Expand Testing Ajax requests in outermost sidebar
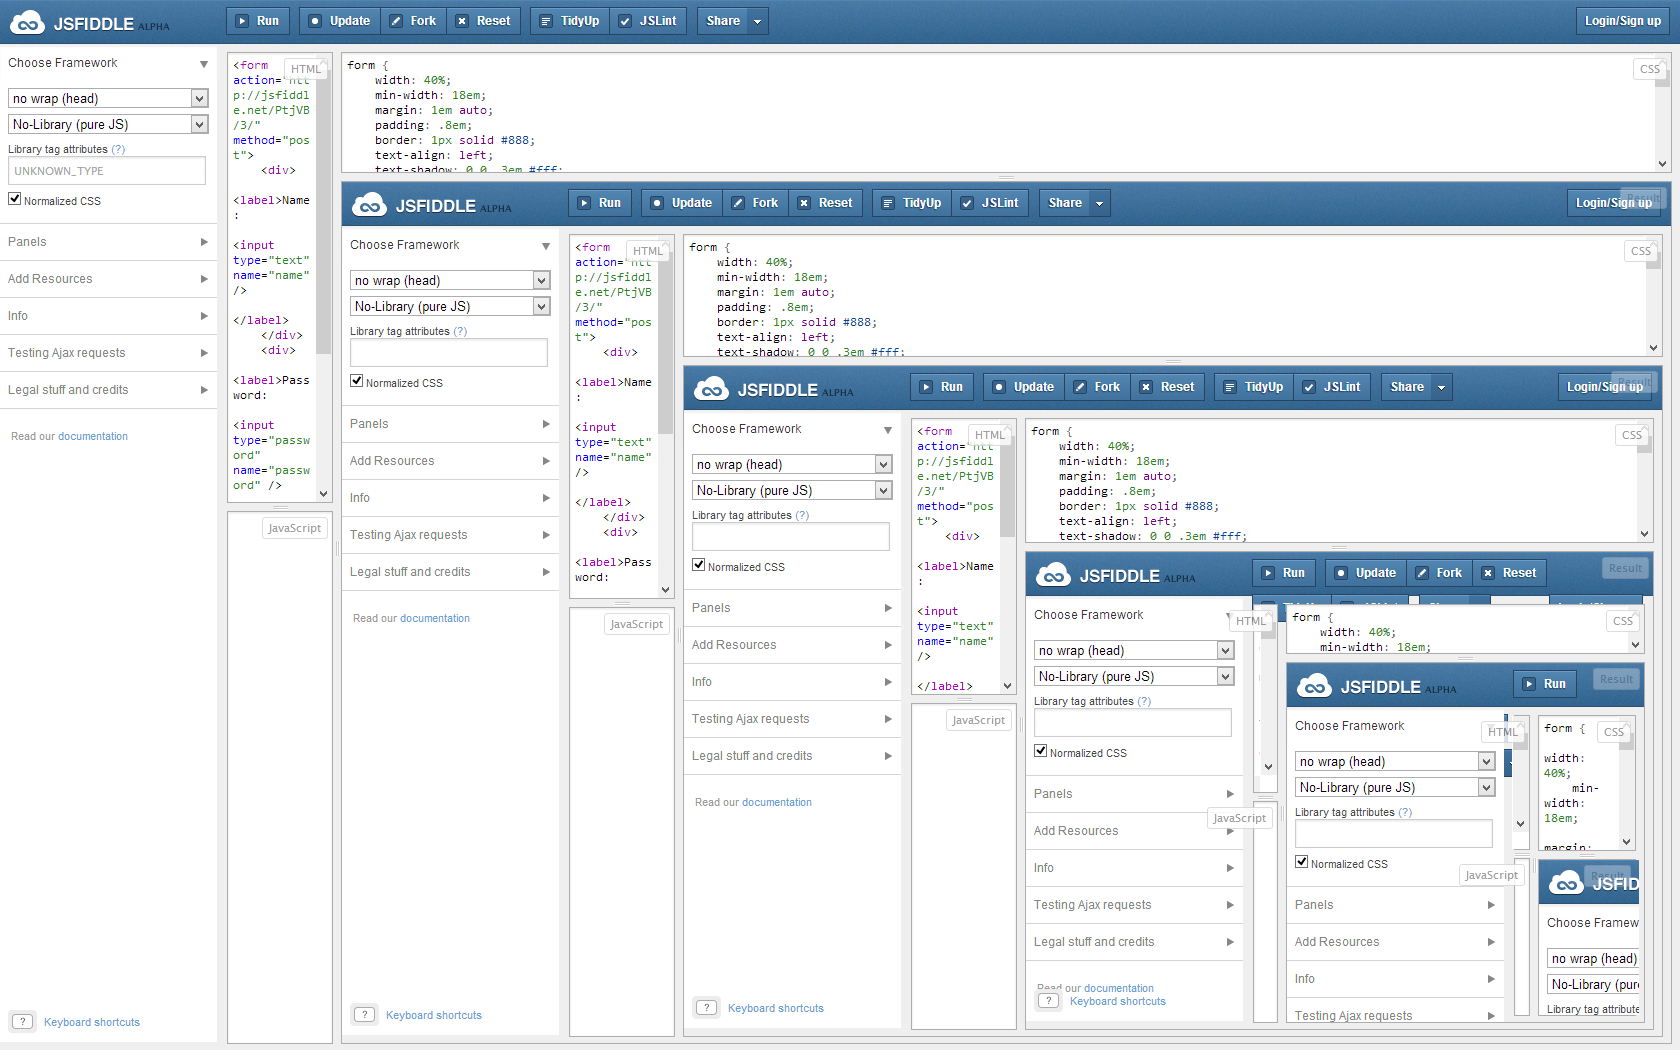The width and height of the screenshot is (1680, 1050). [108, 353]
